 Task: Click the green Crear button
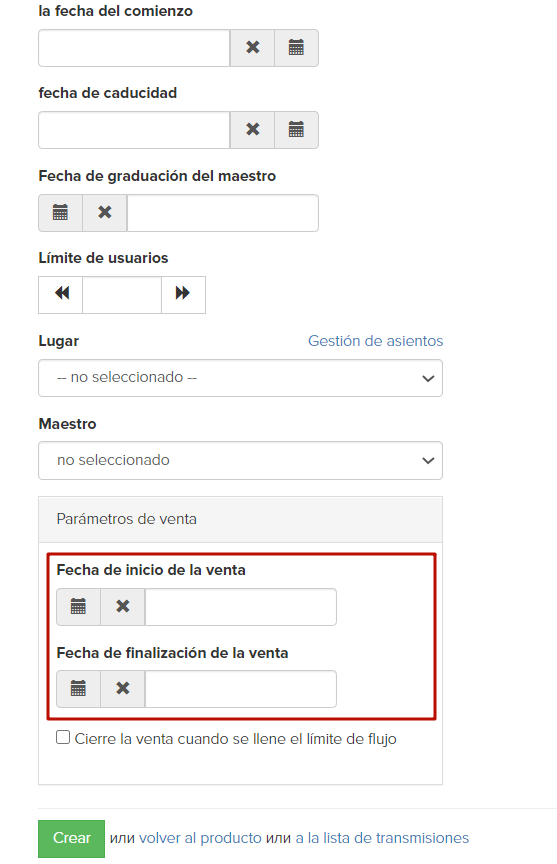[71, 838]
